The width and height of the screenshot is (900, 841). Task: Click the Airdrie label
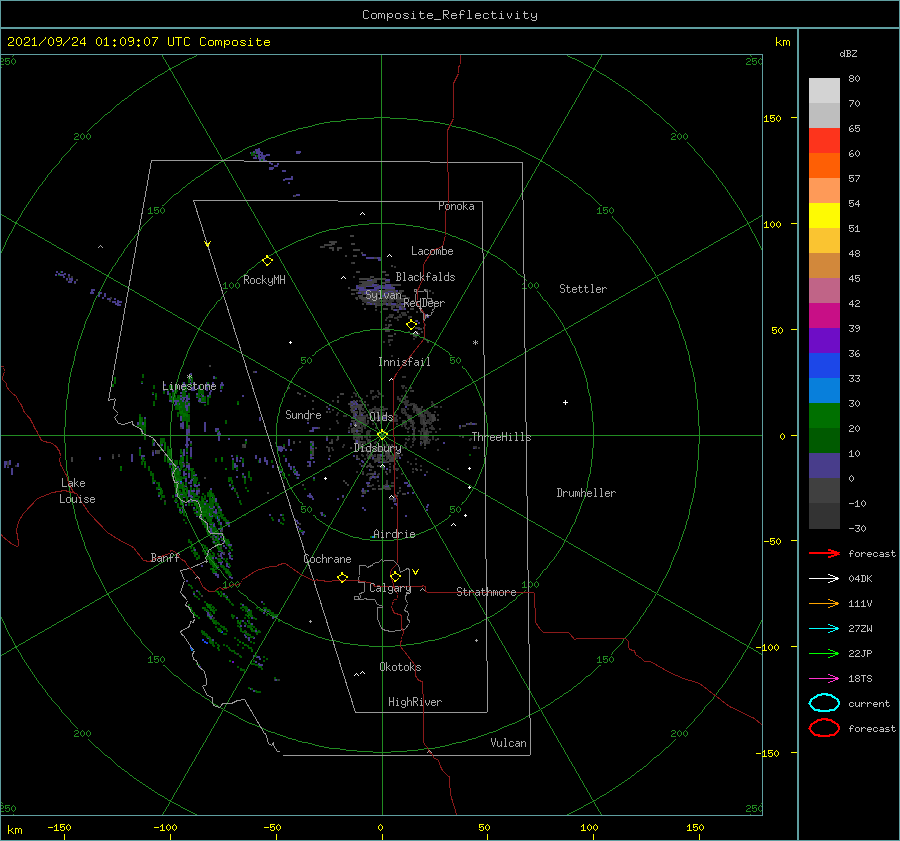(394, 534)
